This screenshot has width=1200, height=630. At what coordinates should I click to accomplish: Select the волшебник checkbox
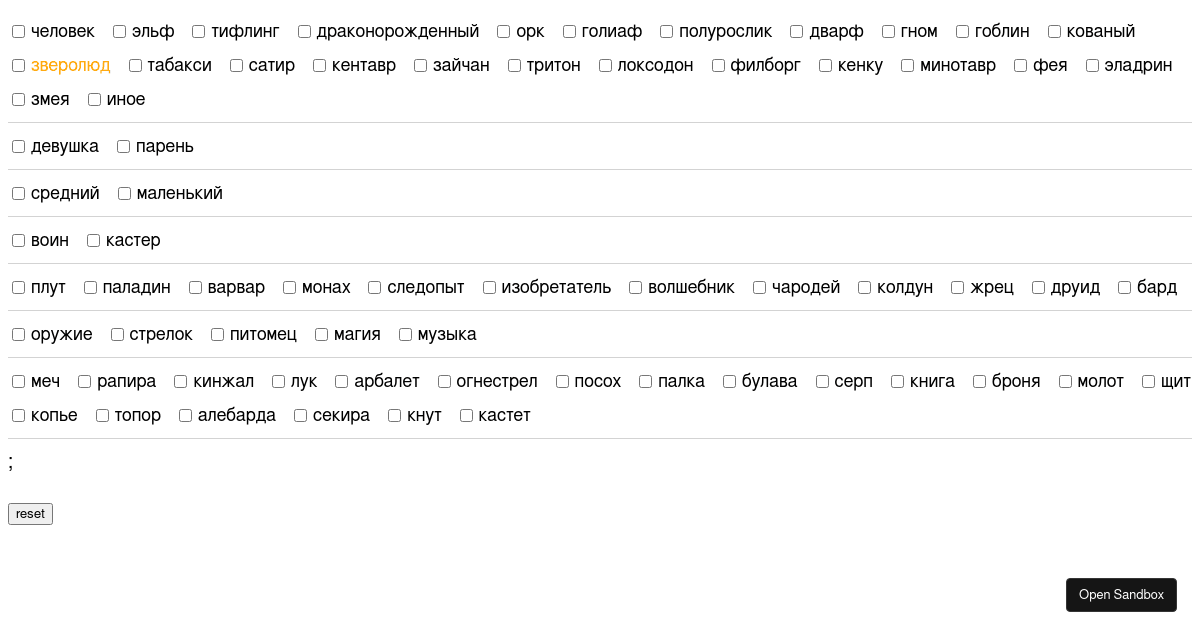point(636,288)
